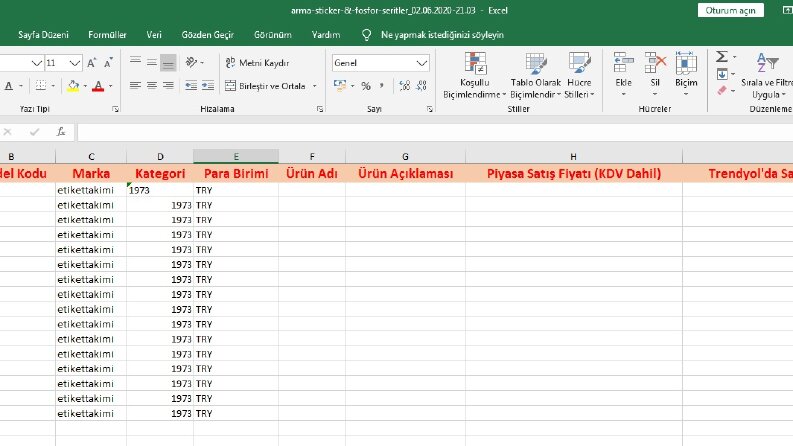This screenshot has height=446, width=793.
Task: Expand the font name dropdown
Action: click(36, 63)
